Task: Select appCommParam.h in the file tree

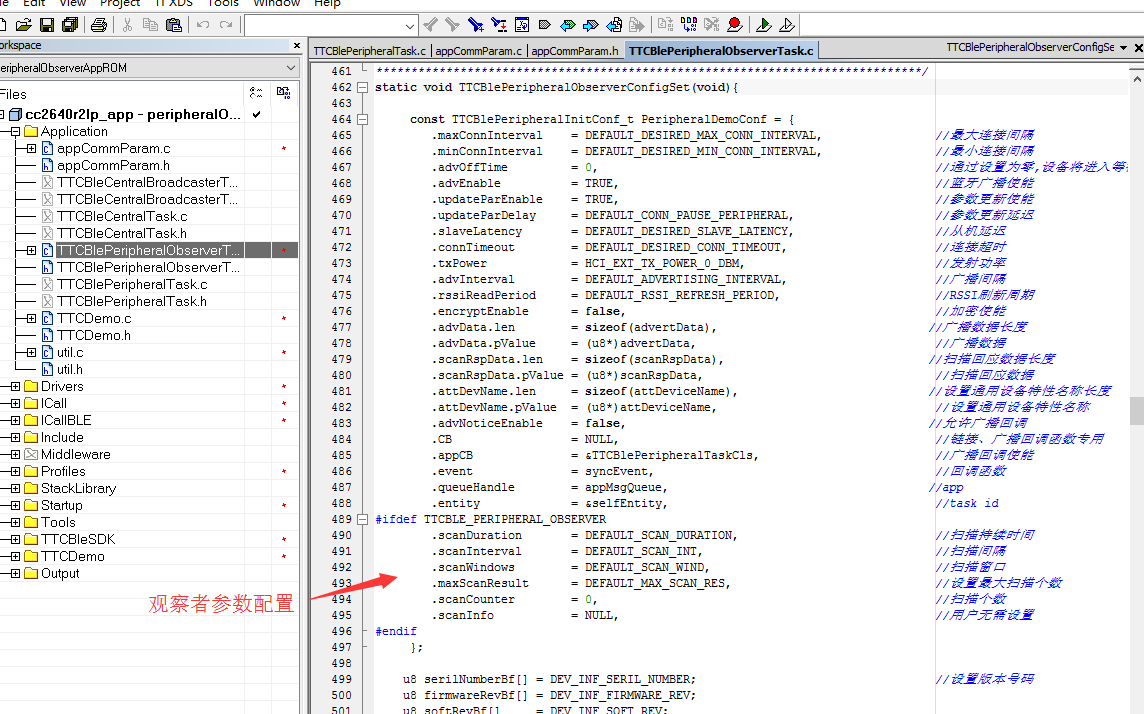Action: coord(113,166)
